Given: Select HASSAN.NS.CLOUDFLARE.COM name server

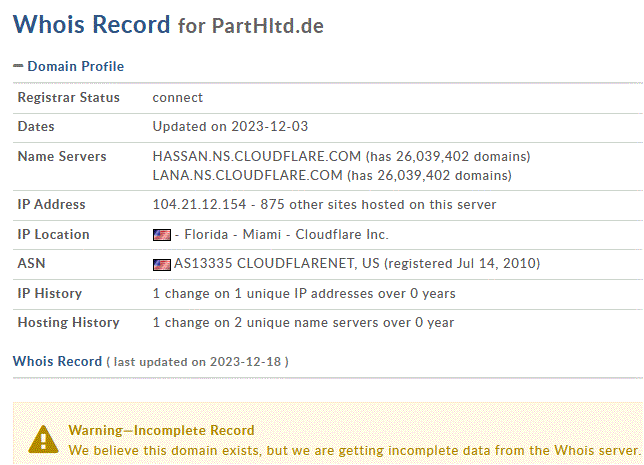Looking at the screenshot, I should click(x=257, y=156).
